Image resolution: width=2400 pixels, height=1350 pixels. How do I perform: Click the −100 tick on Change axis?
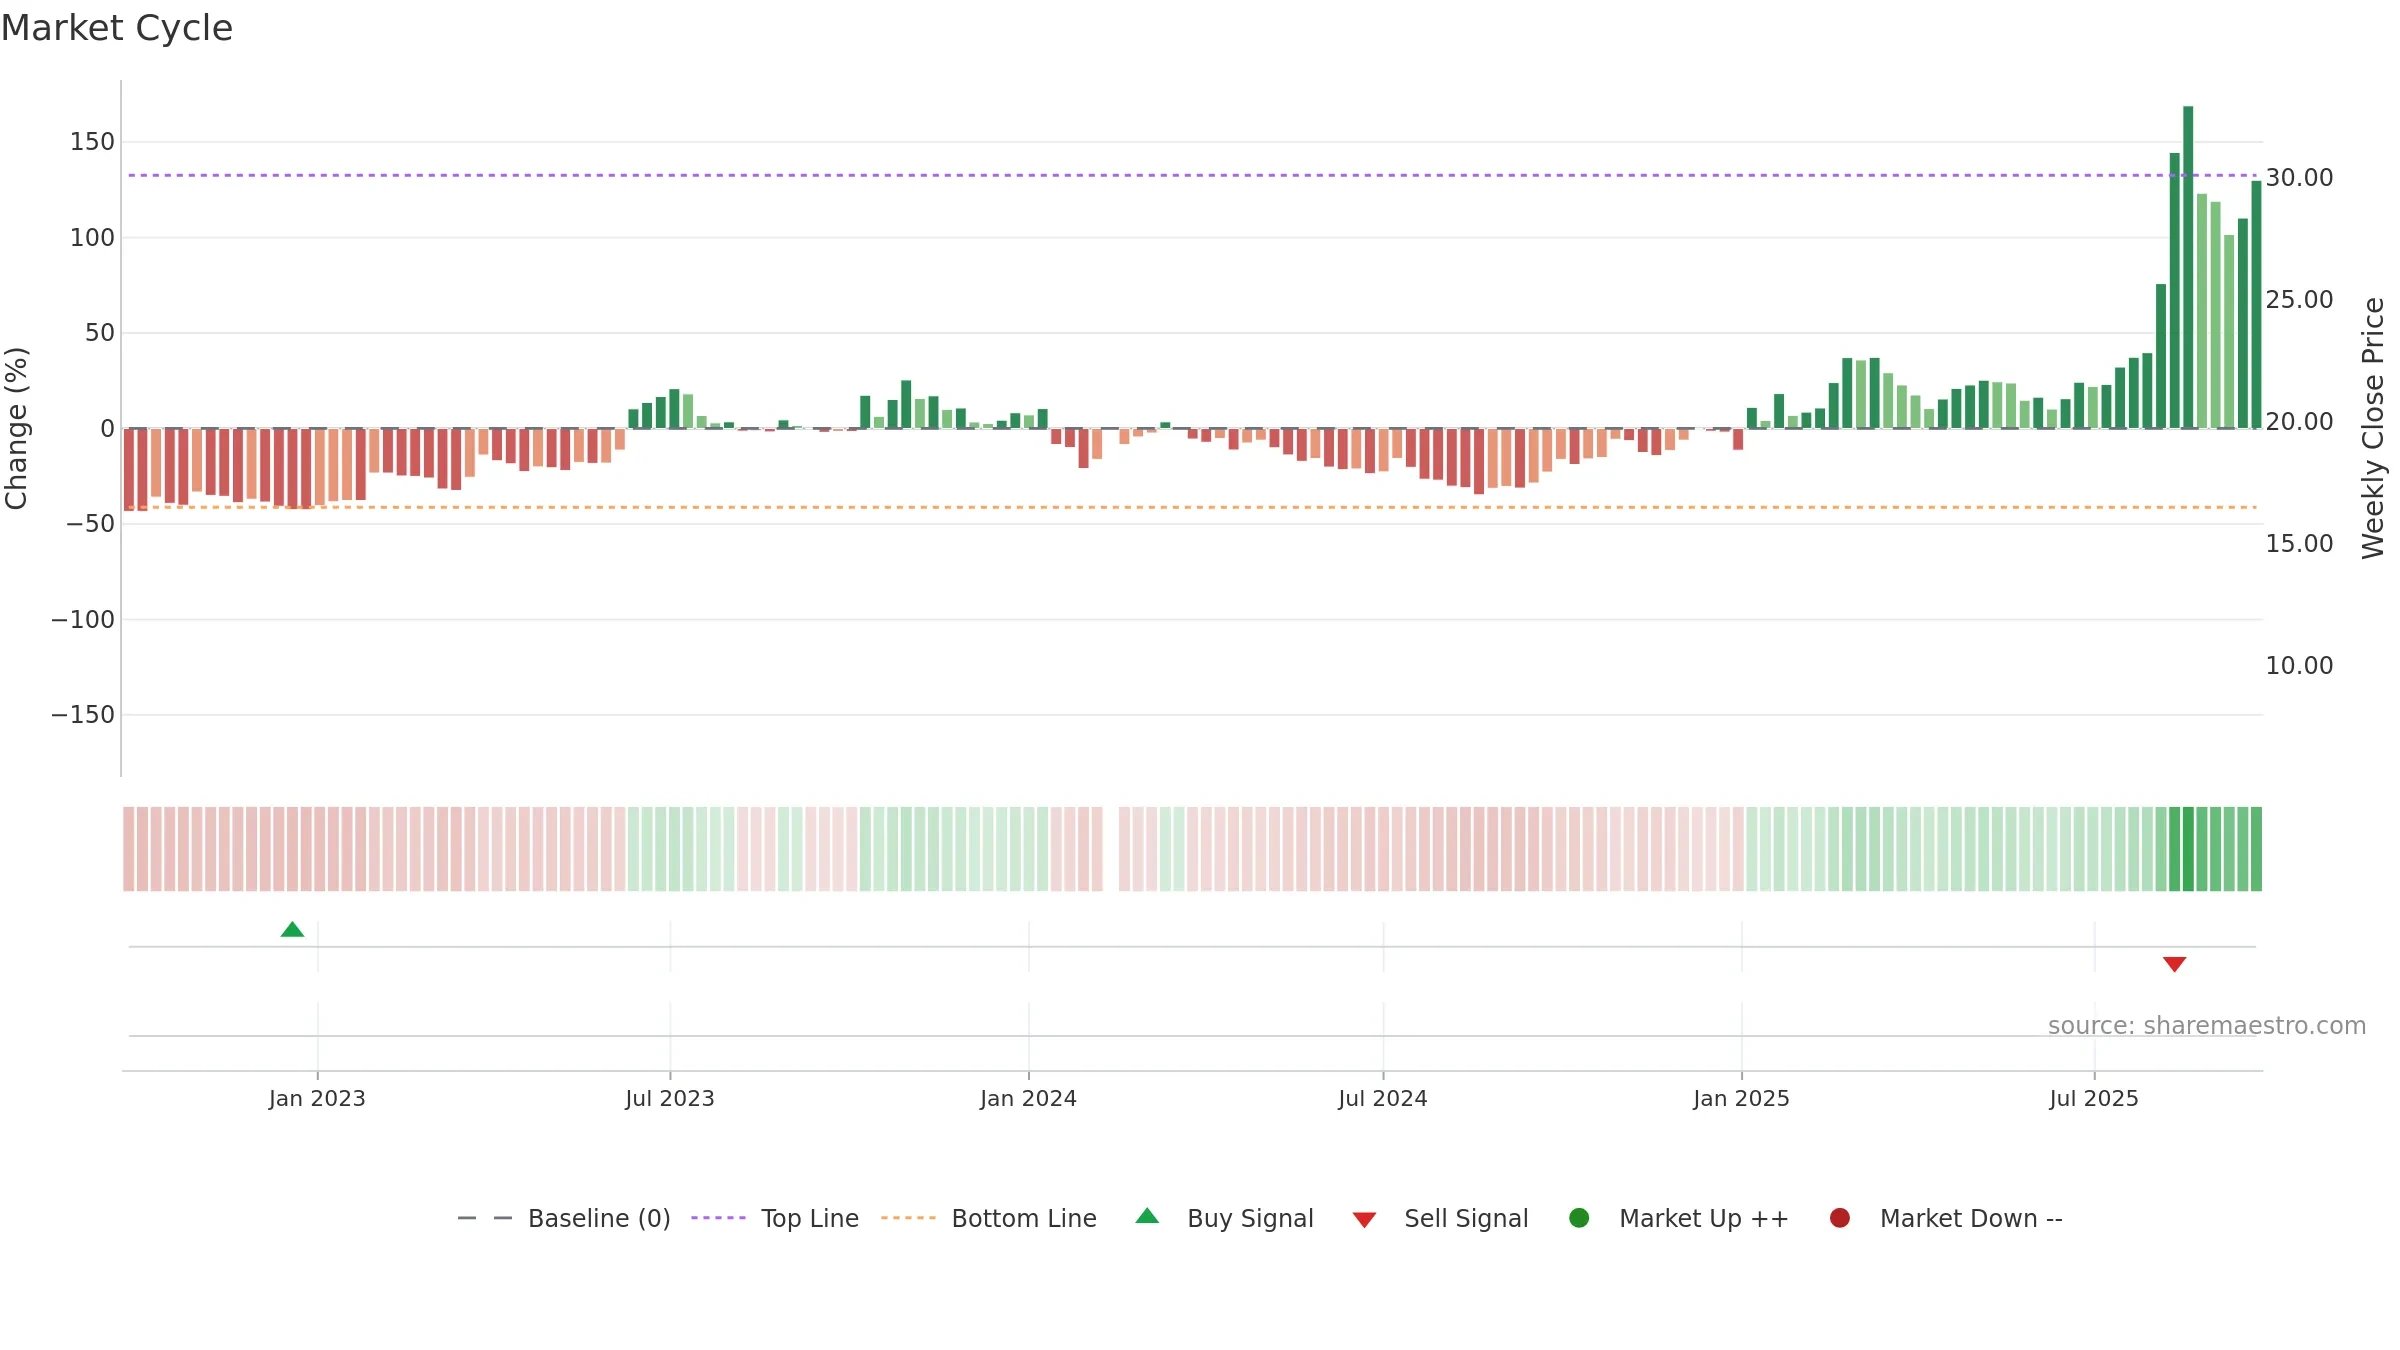[83, 620]
